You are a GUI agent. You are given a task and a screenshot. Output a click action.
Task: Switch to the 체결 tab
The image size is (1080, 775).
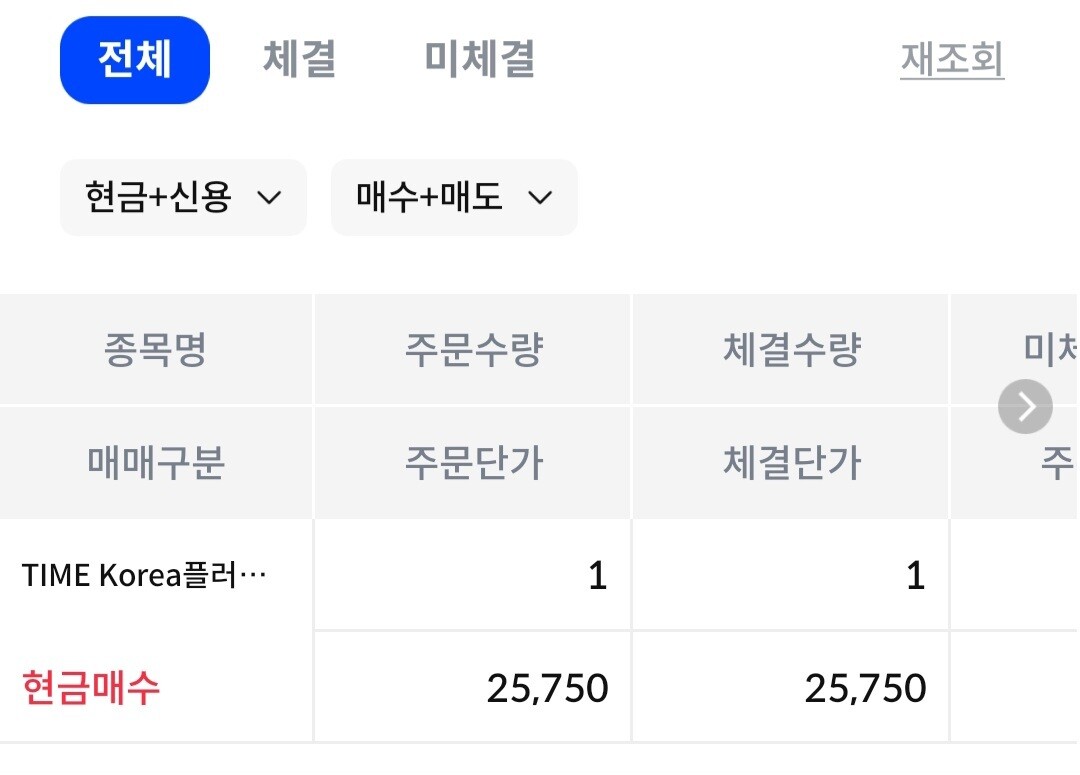[x=299, y=60]
